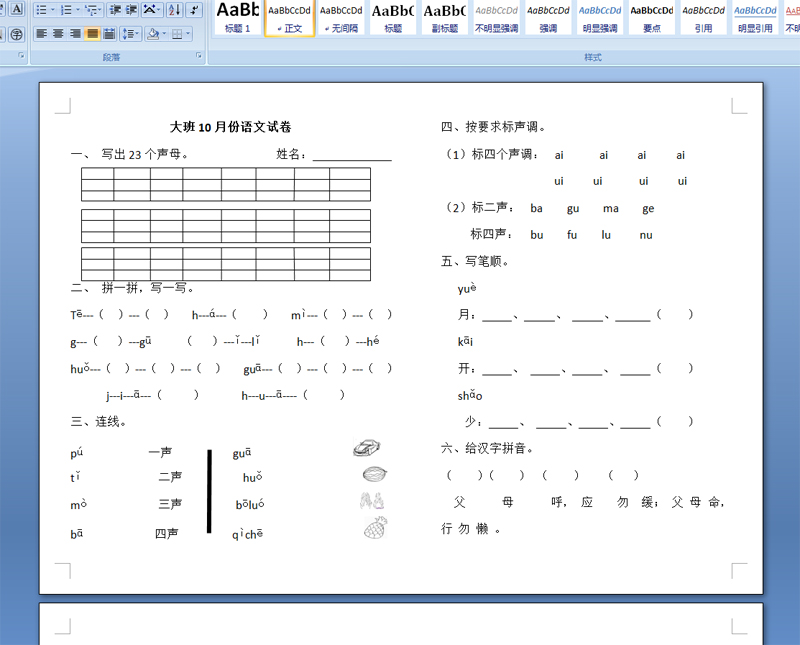The height and width of the screenshot is (645, 800).
Task: Select the fire picture in the document
Action: click(371, 501)
